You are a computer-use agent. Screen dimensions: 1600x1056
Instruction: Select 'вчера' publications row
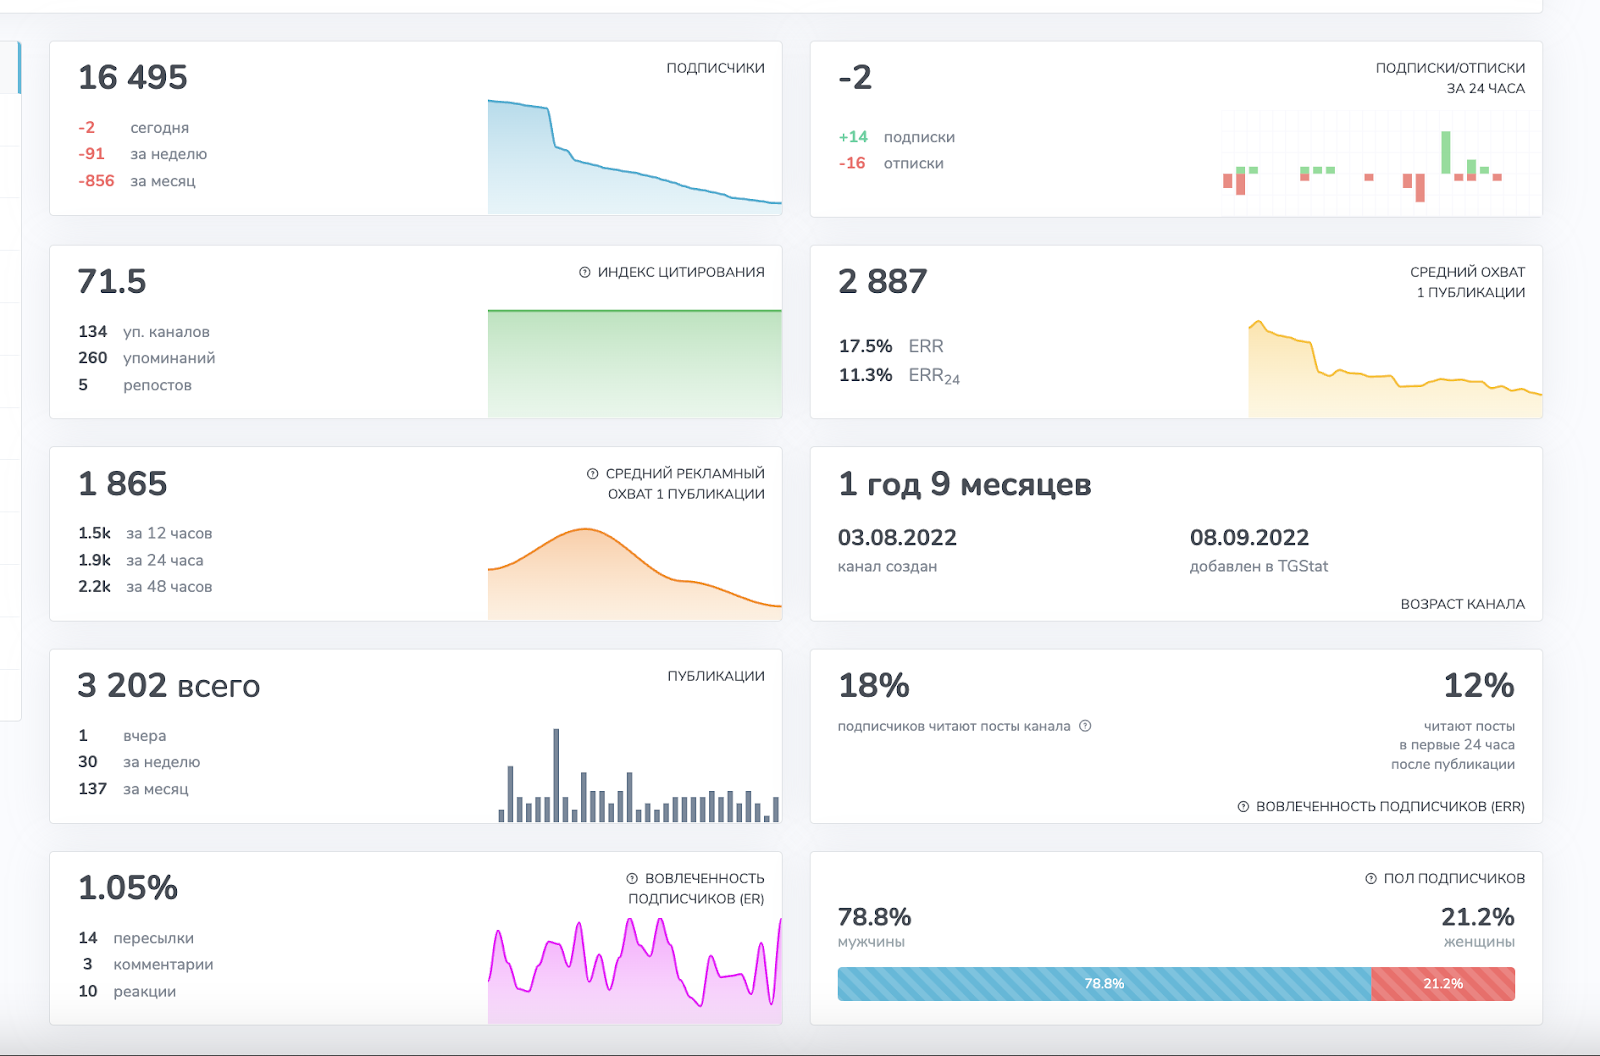122,736
